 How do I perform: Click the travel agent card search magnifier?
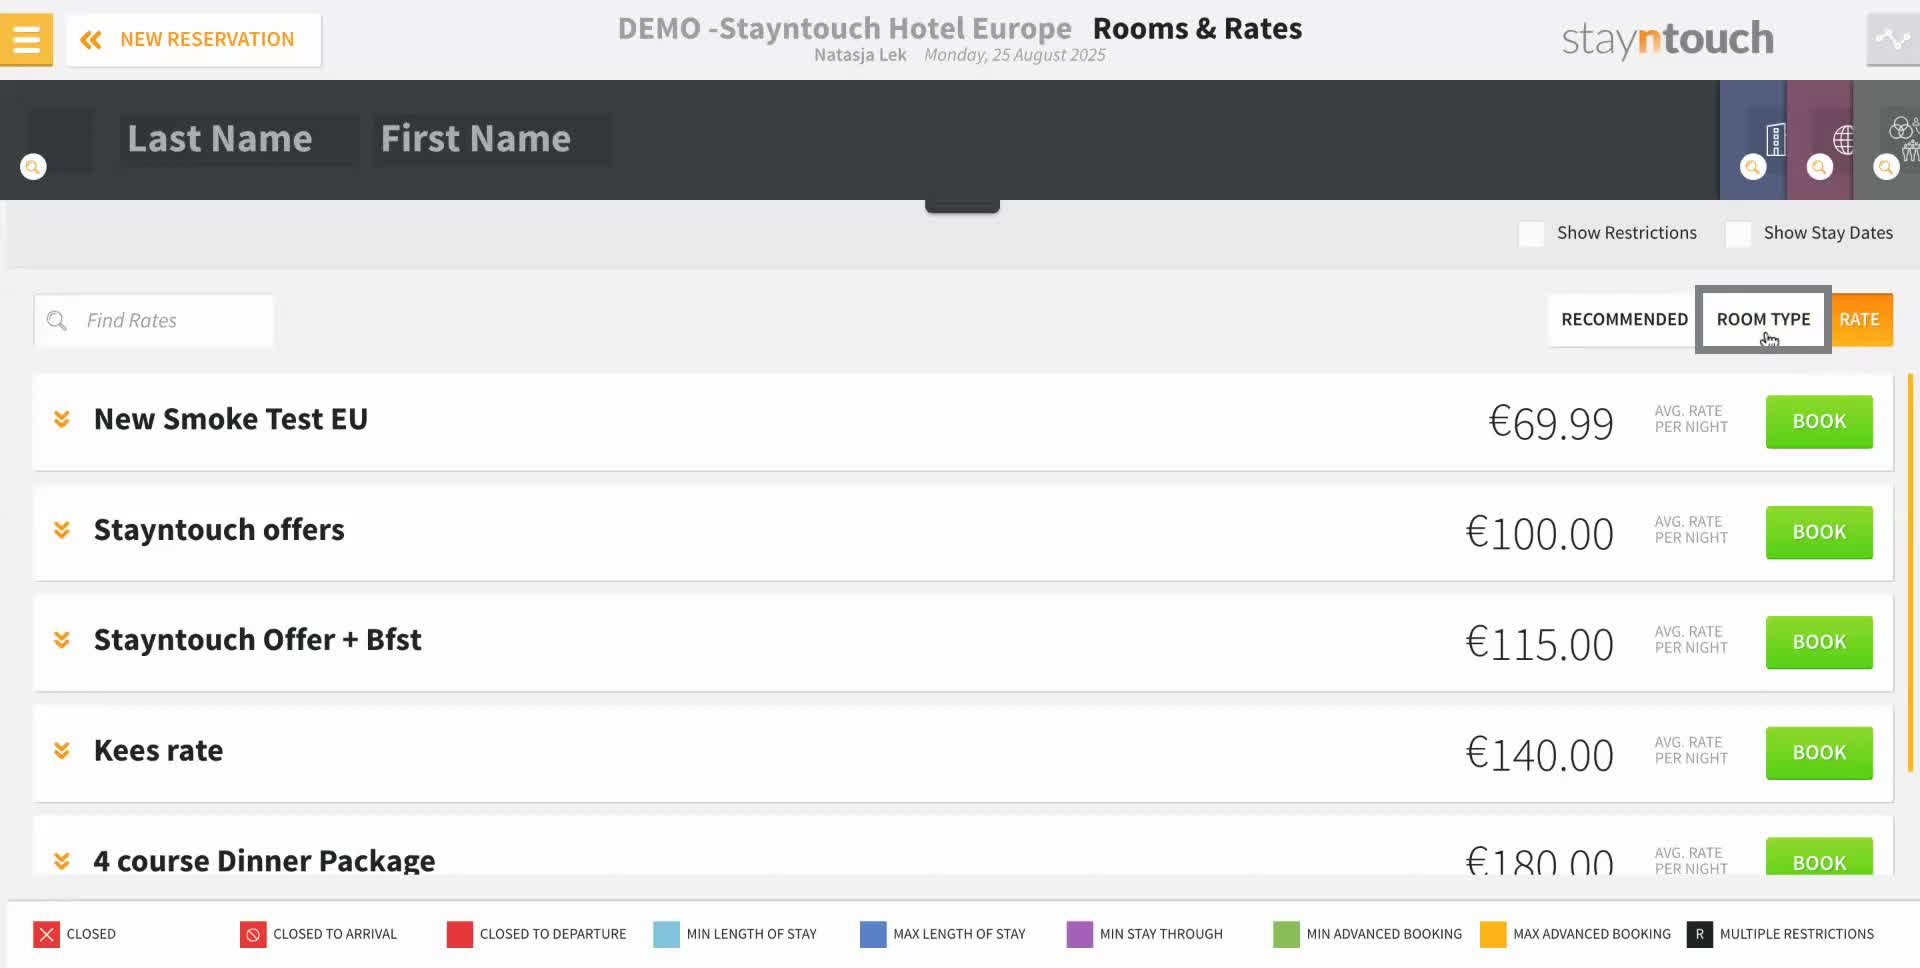pos(1819,167)
